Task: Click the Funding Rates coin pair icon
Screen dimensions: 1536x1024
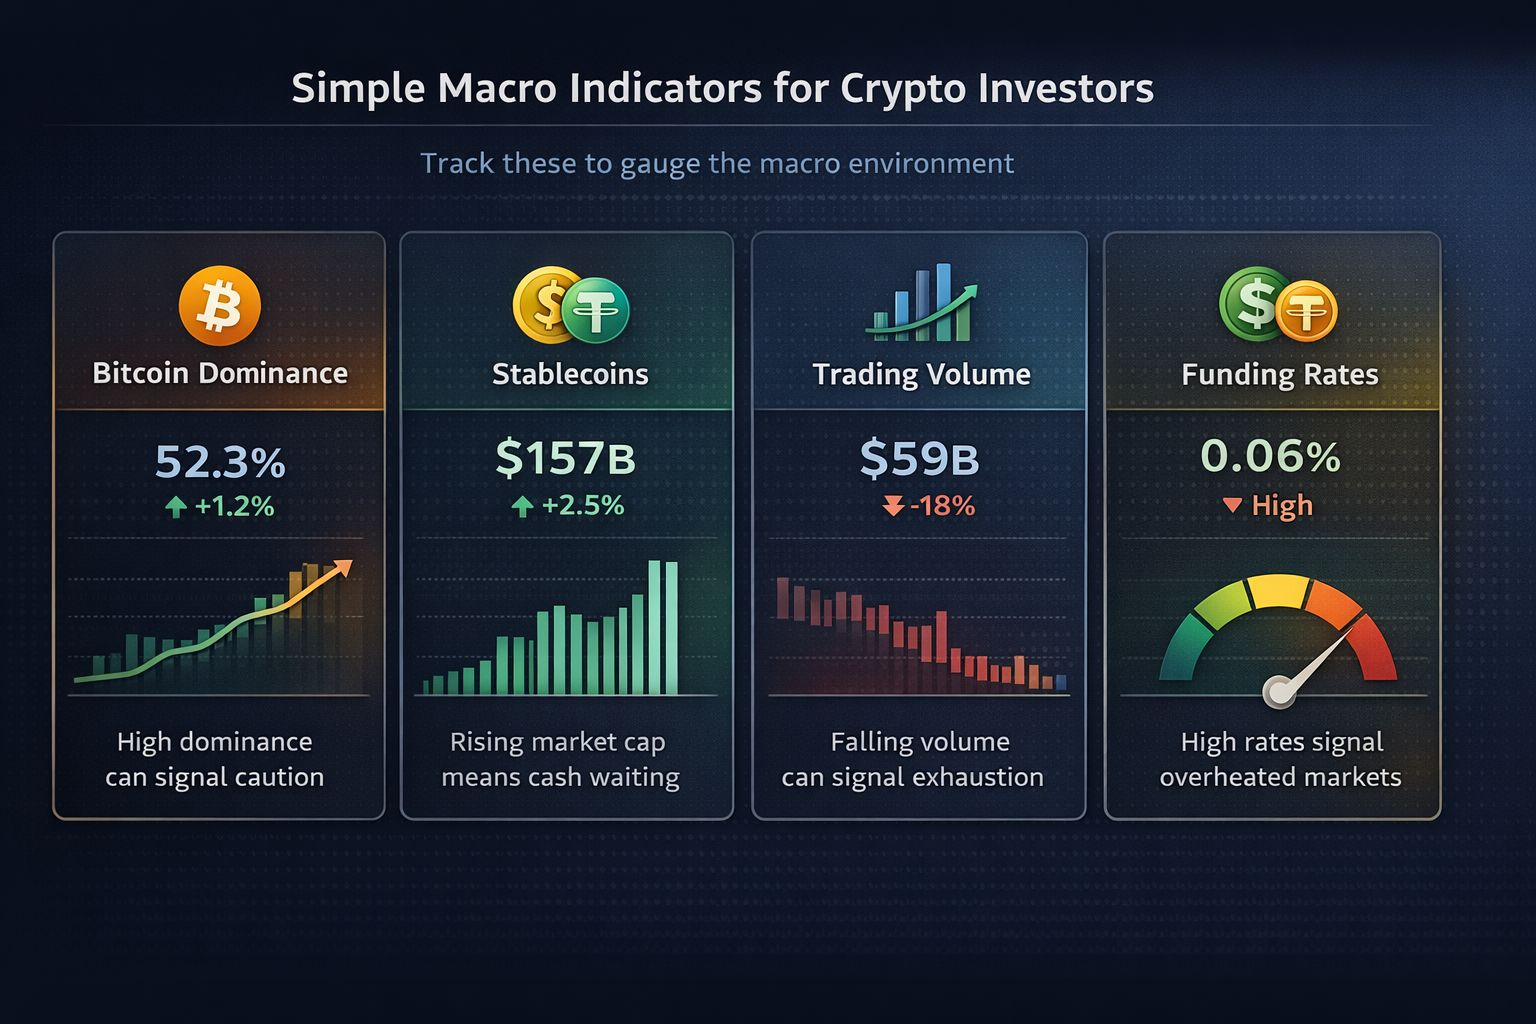Action: pos(1278,305)
